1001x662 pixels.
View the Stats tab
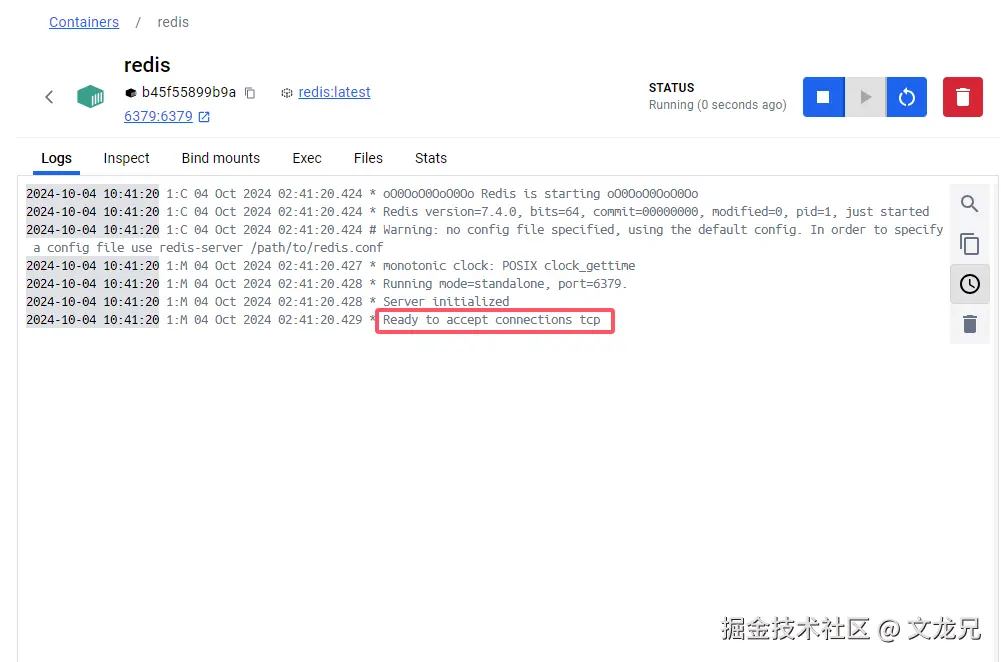click(x=431, y=158)
